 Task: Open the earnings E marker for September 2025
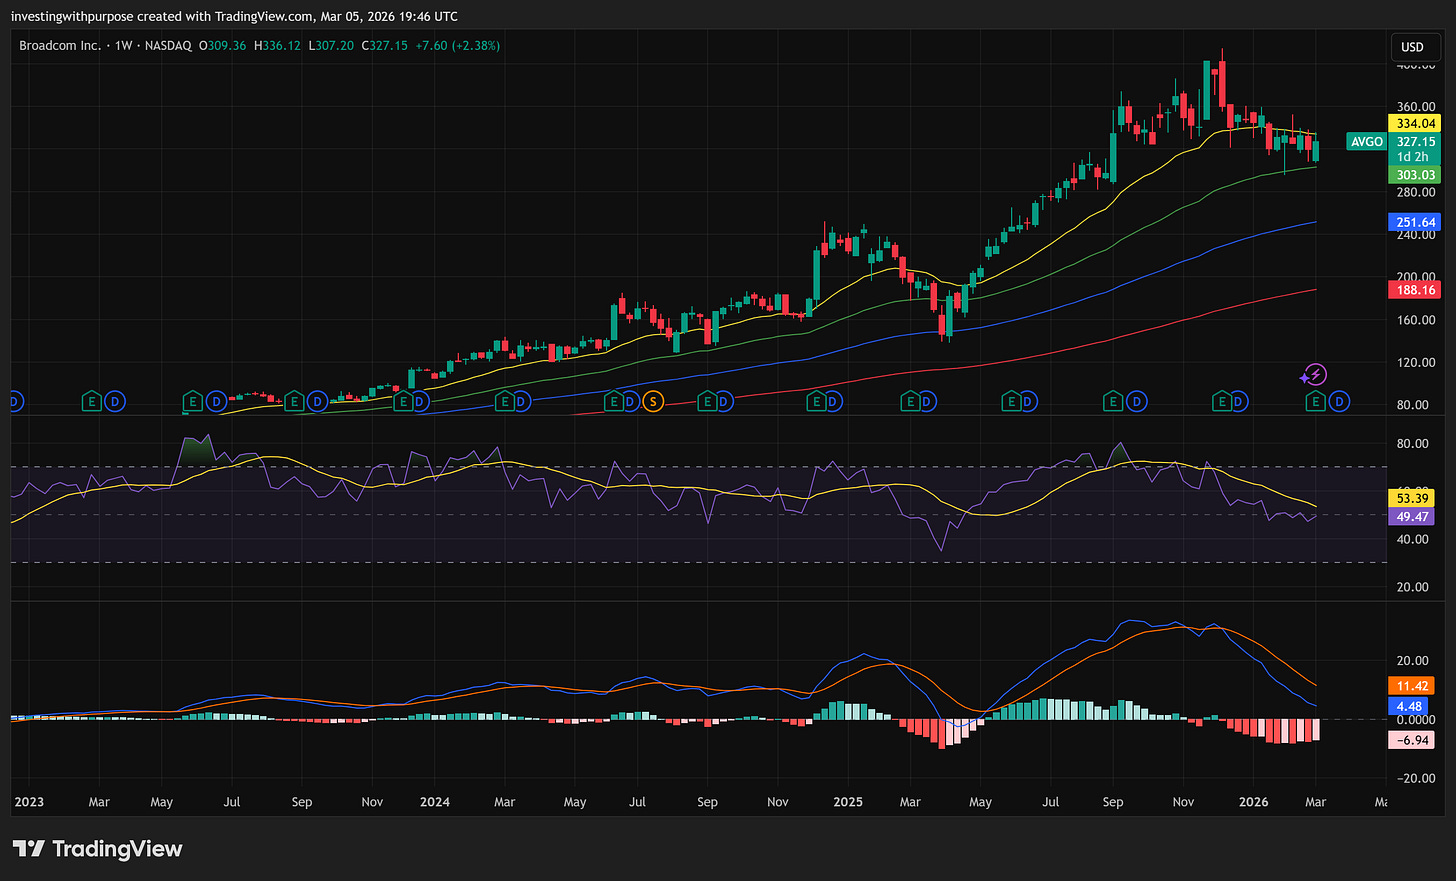point(1113,402)
